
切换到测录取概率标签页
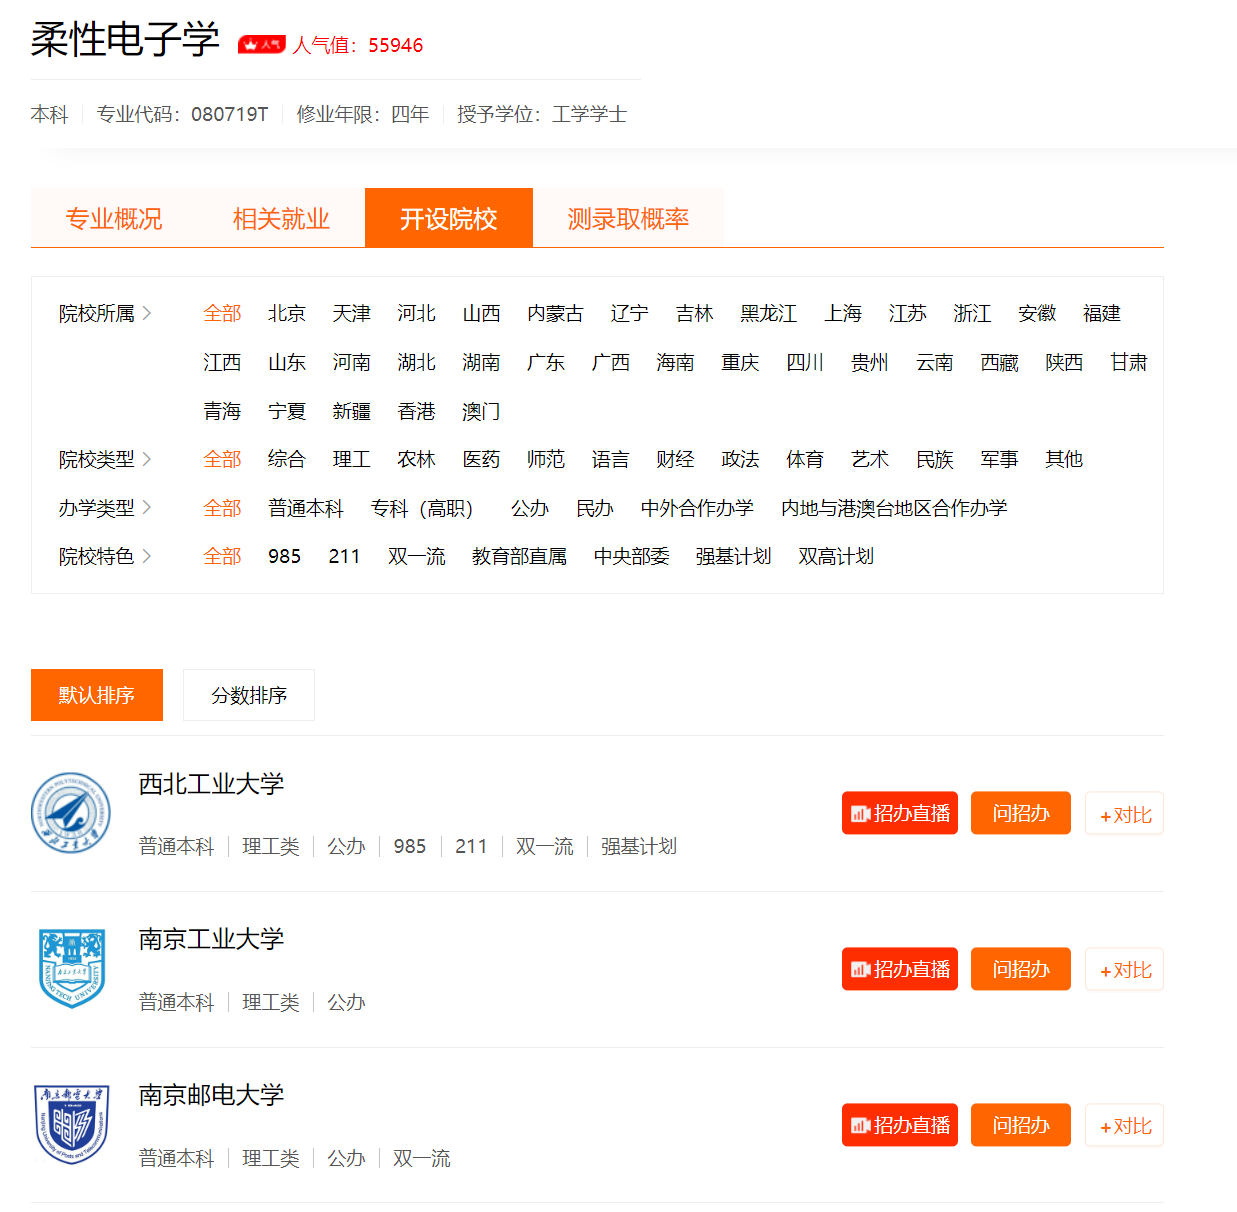pos(629,218)
